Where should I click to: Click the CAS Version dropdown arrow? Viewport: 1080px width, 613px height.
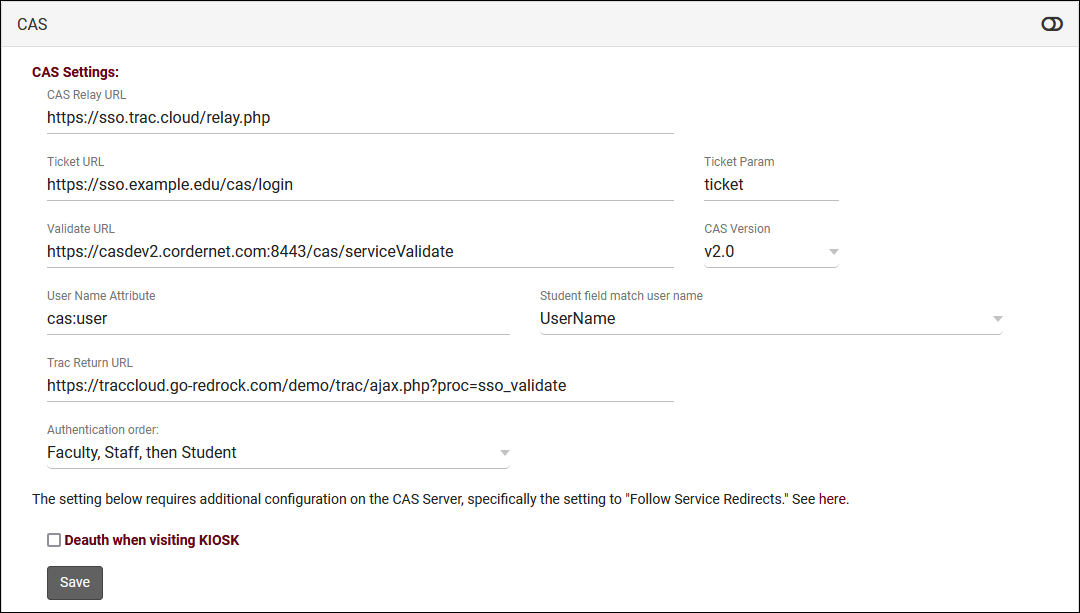tap(833, 252)
